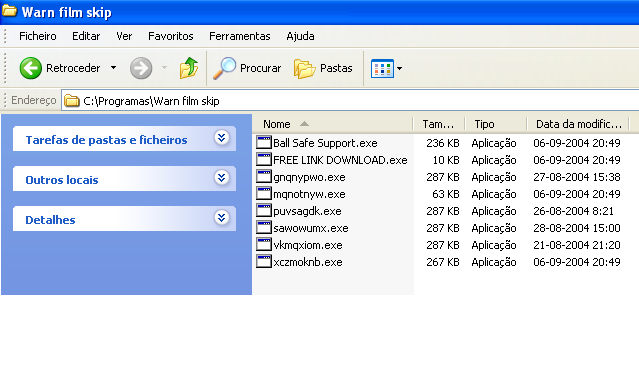Click the Procurar button label
The height and width of the screenshot is (384, 639).
click(260, 68)
